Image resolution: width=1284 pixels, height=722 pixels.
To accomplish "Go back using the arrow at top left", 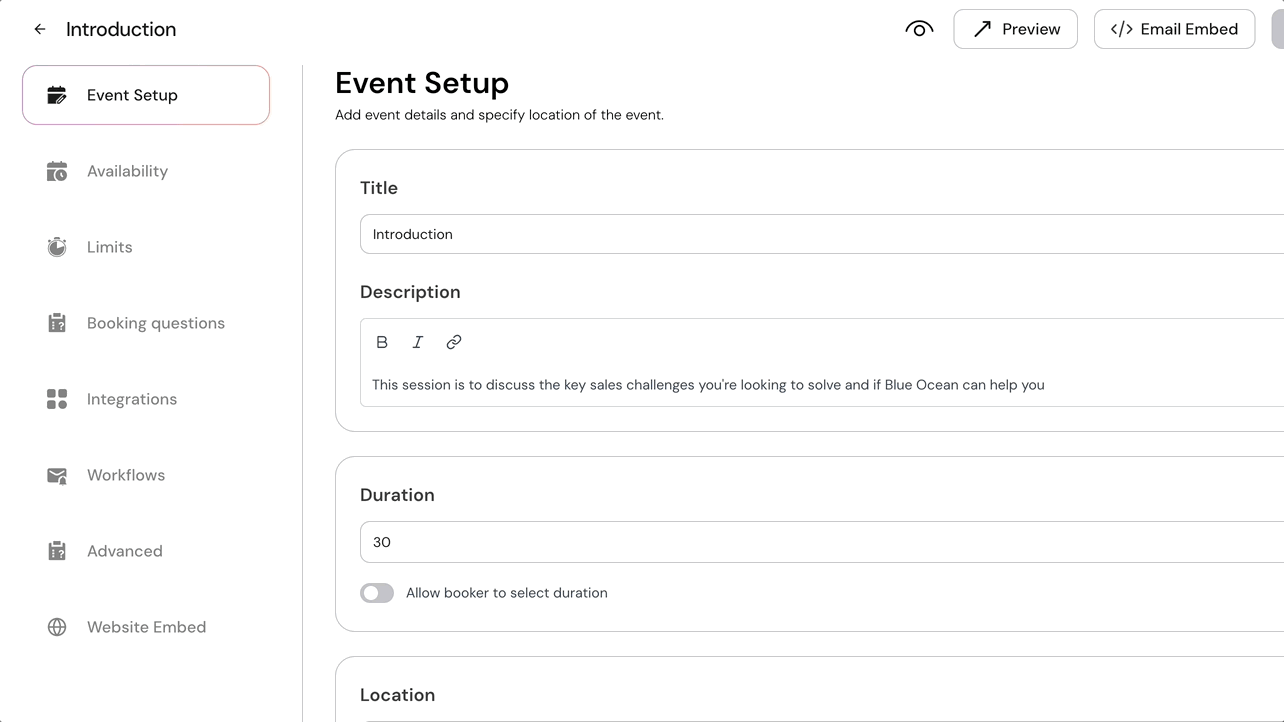I will pos(39,29).
